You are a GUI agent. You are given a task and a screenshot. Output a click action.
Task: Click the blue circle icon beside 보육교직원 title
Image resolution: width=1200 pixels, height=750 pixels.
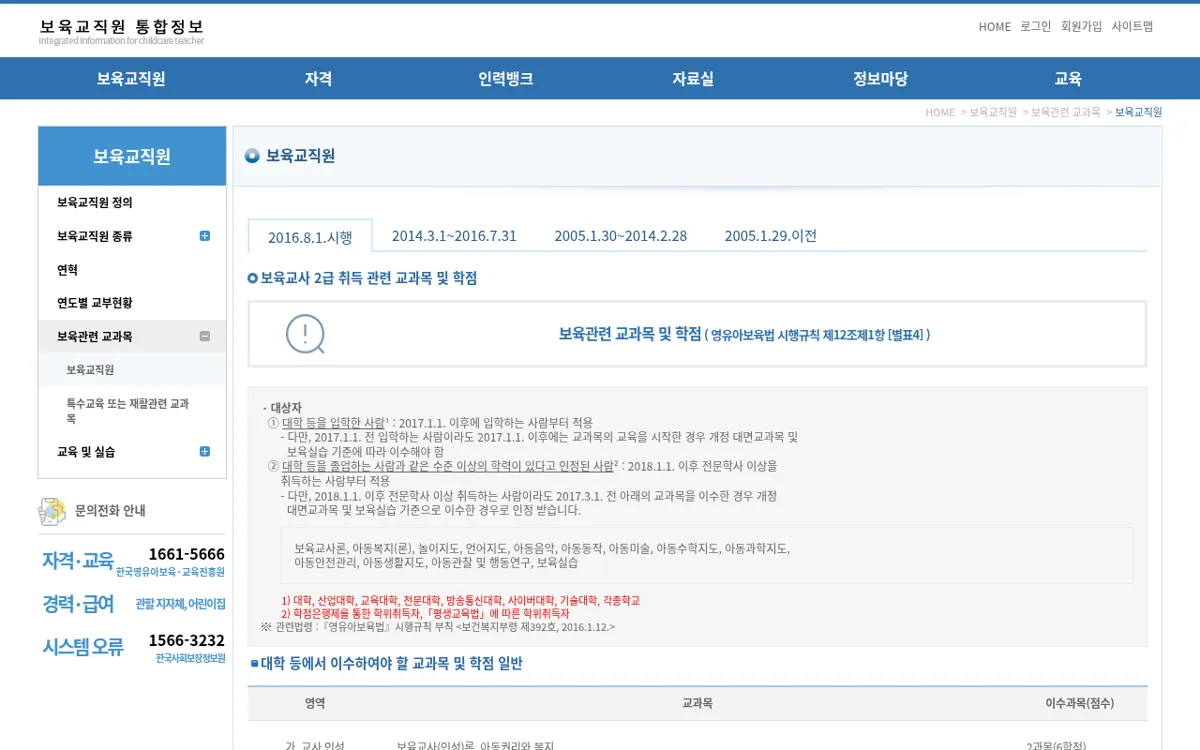pyautogui.click(x=252, y=156)
